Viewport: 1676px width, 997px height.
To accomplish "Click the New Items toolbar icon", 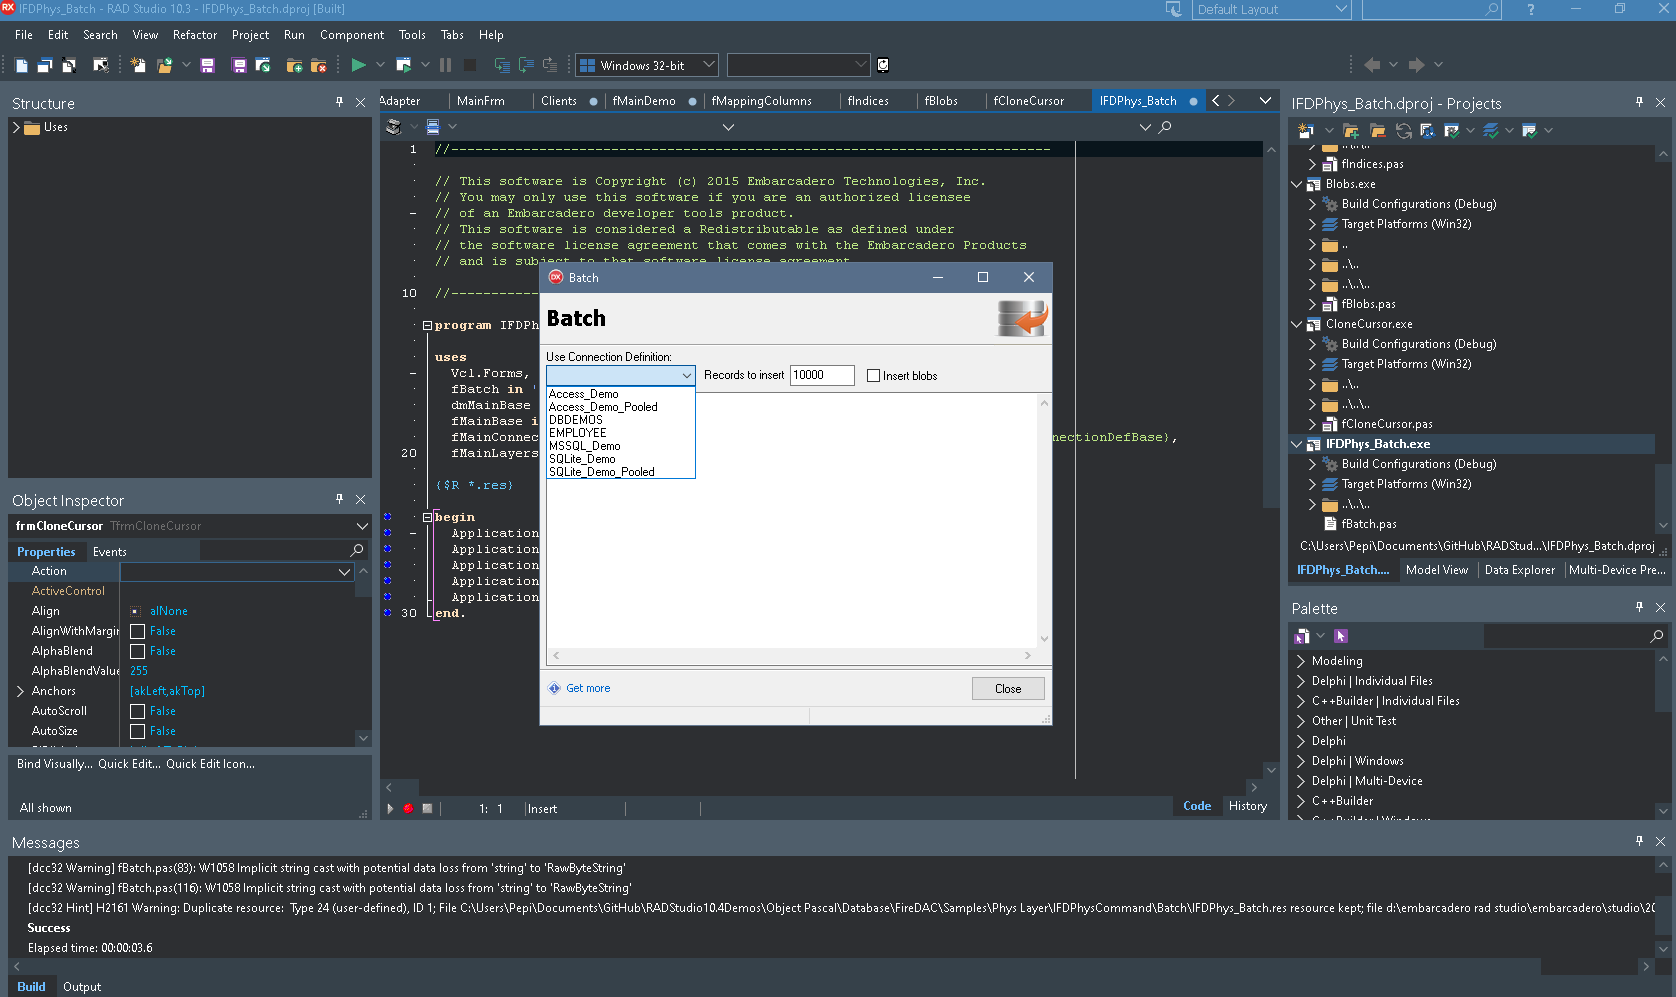I will click(138, 65).
